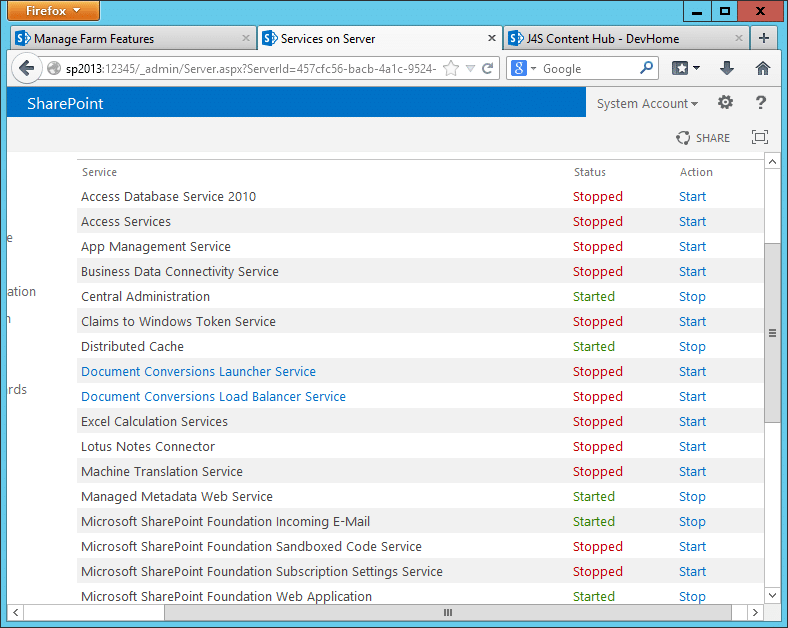The height and width of the screenshot is (628, 788).
Task: Click the scroll down arrow
Action: coord(772,595)
